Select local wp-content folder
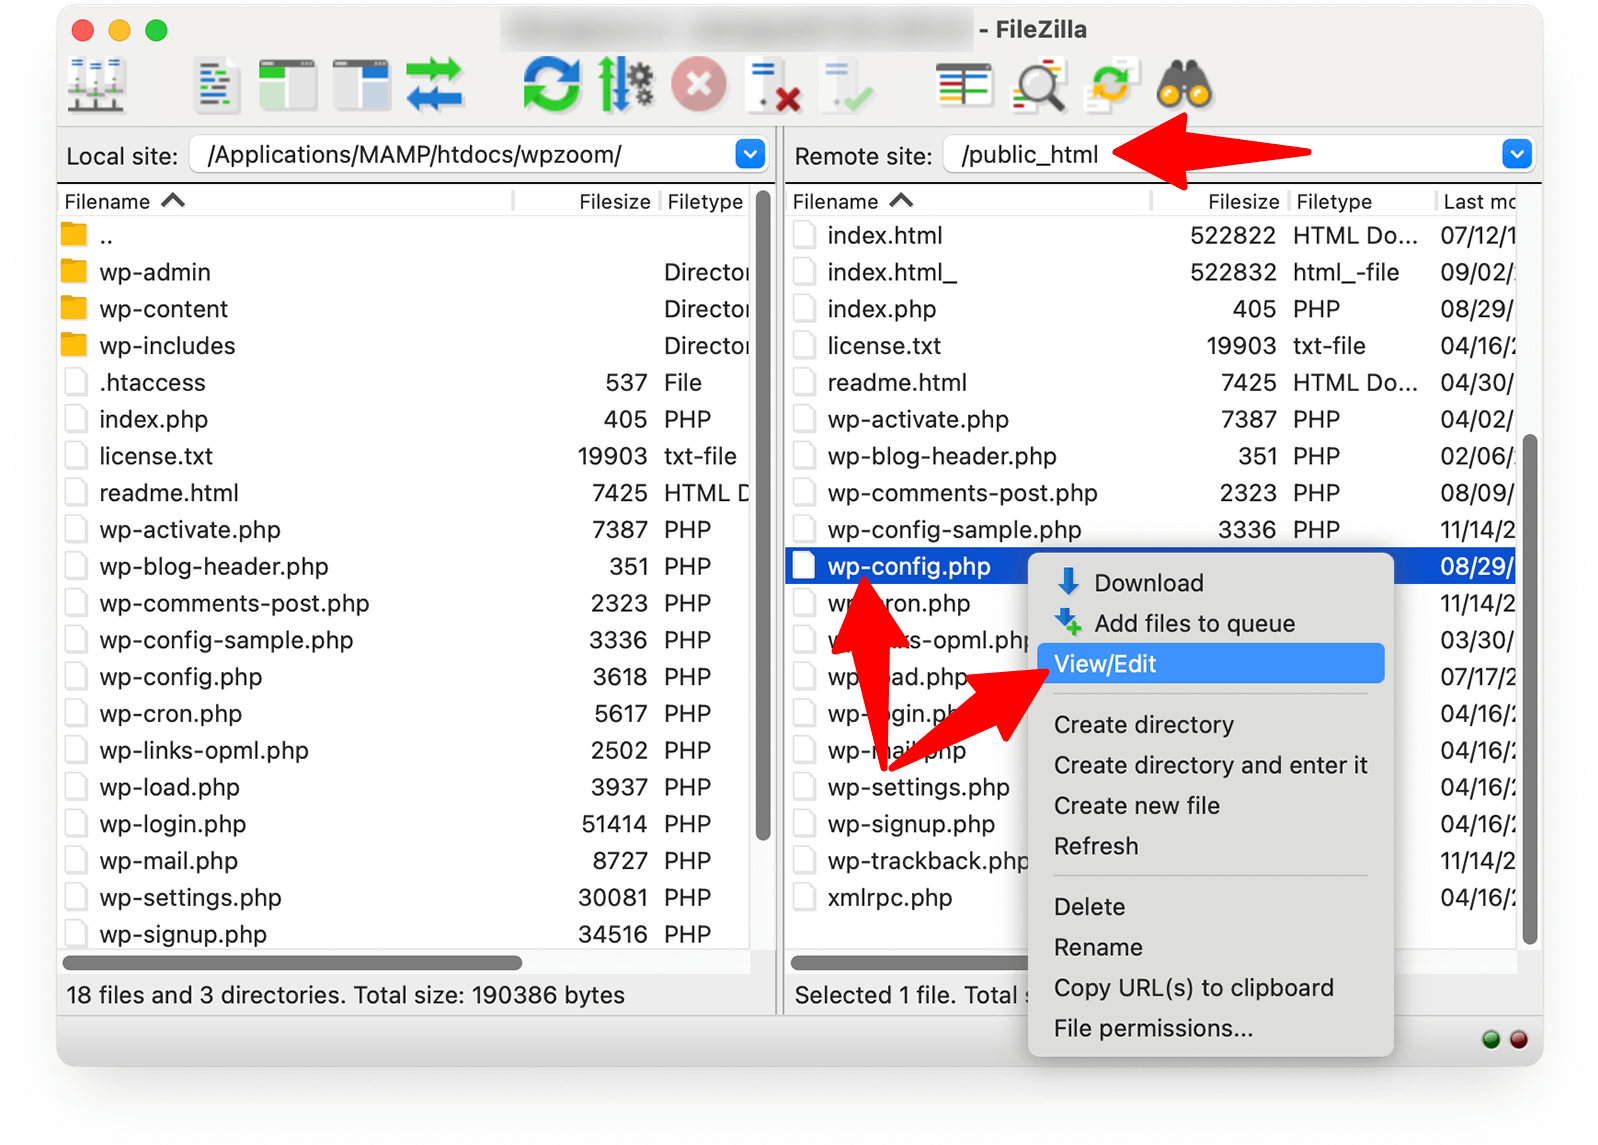 tap(404, 309)
